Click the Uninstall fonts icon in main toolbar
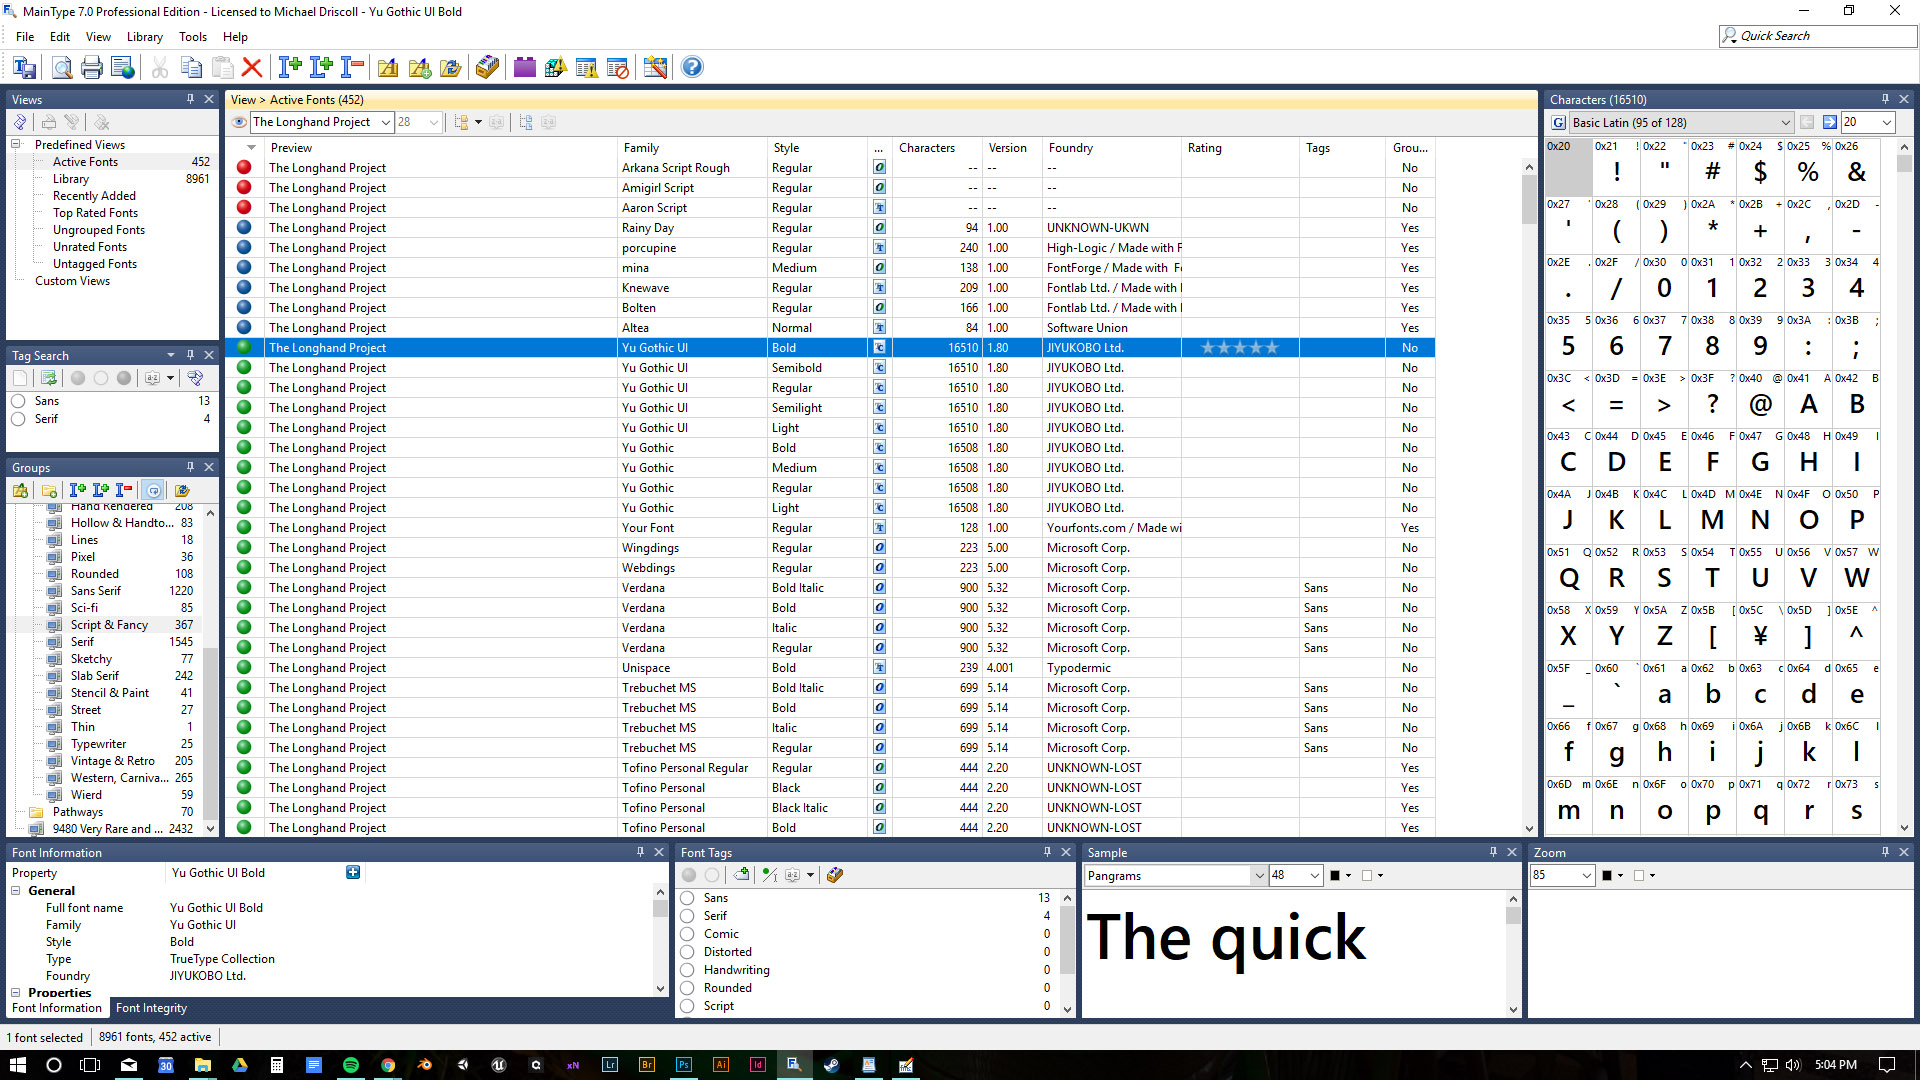 [x=352, y=67]
